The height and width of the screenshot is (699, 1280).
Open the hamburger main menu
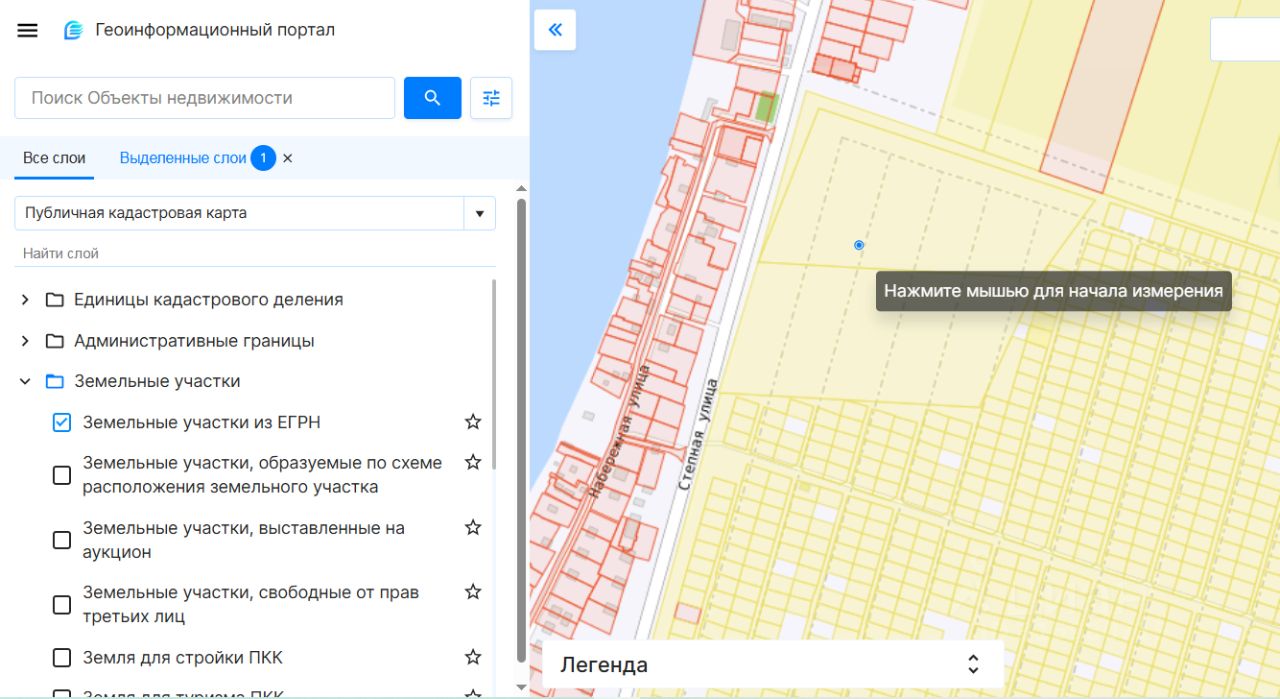tap(28, 30)
